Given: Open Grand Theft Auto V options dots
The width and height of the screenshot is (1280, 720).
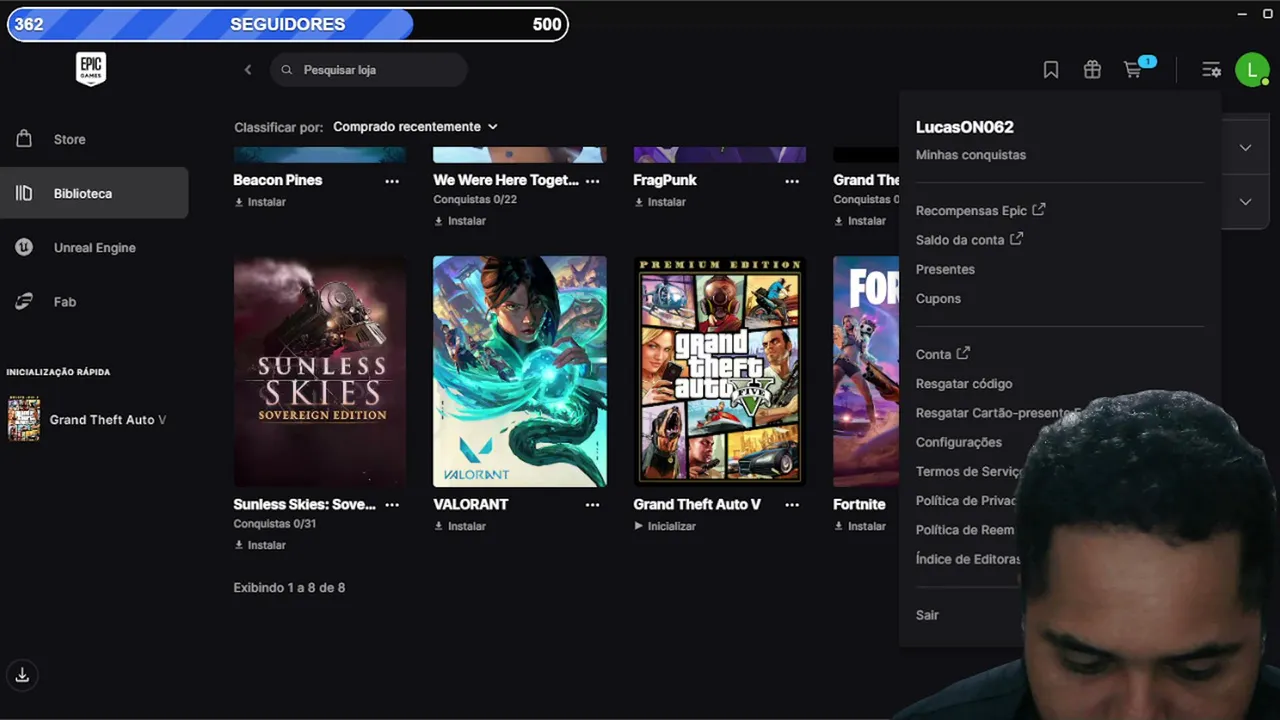Looking at the screenshot, I should [792, 505].
